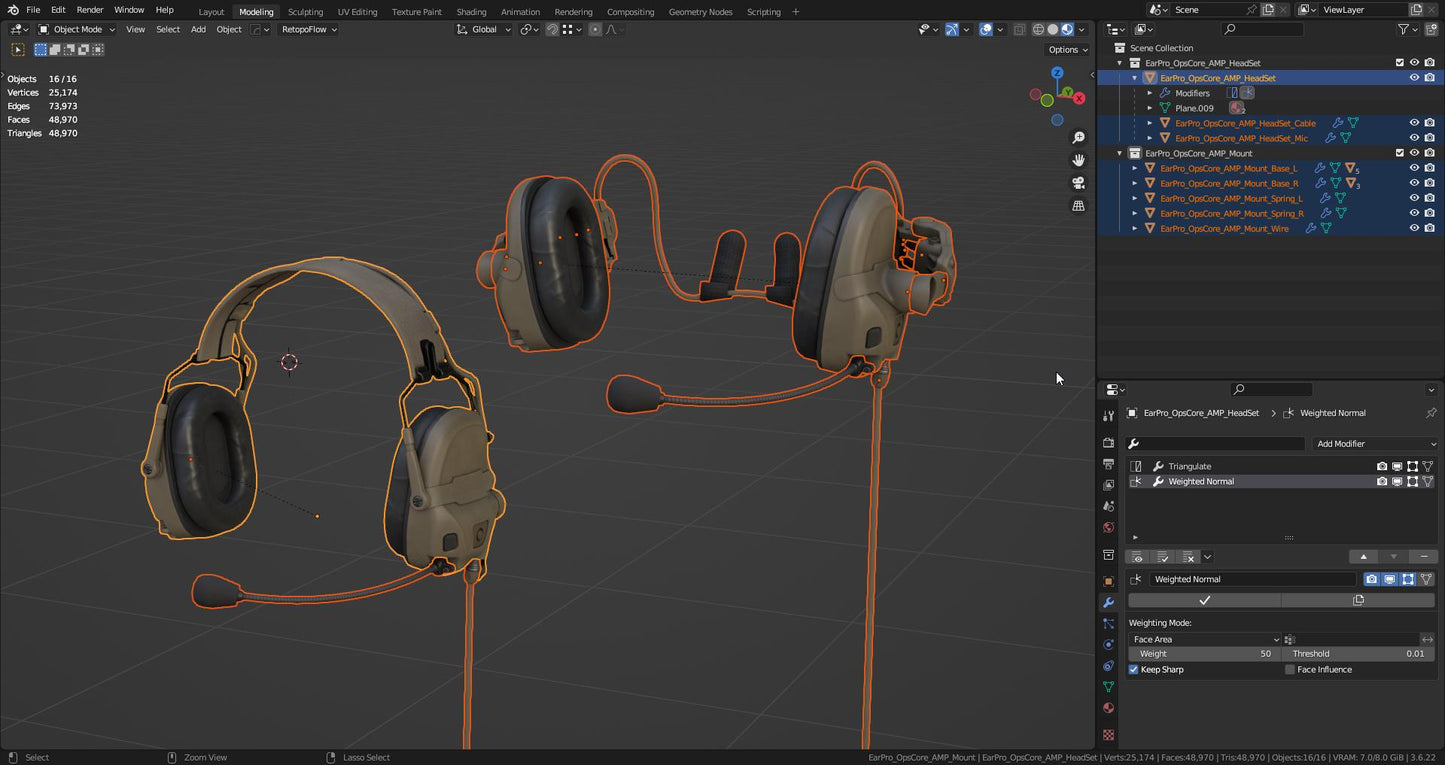Uncheck the Keep Sharp checkbox
The image size is (1445, 765).
pyautogui.click(x=1134, y=670)
